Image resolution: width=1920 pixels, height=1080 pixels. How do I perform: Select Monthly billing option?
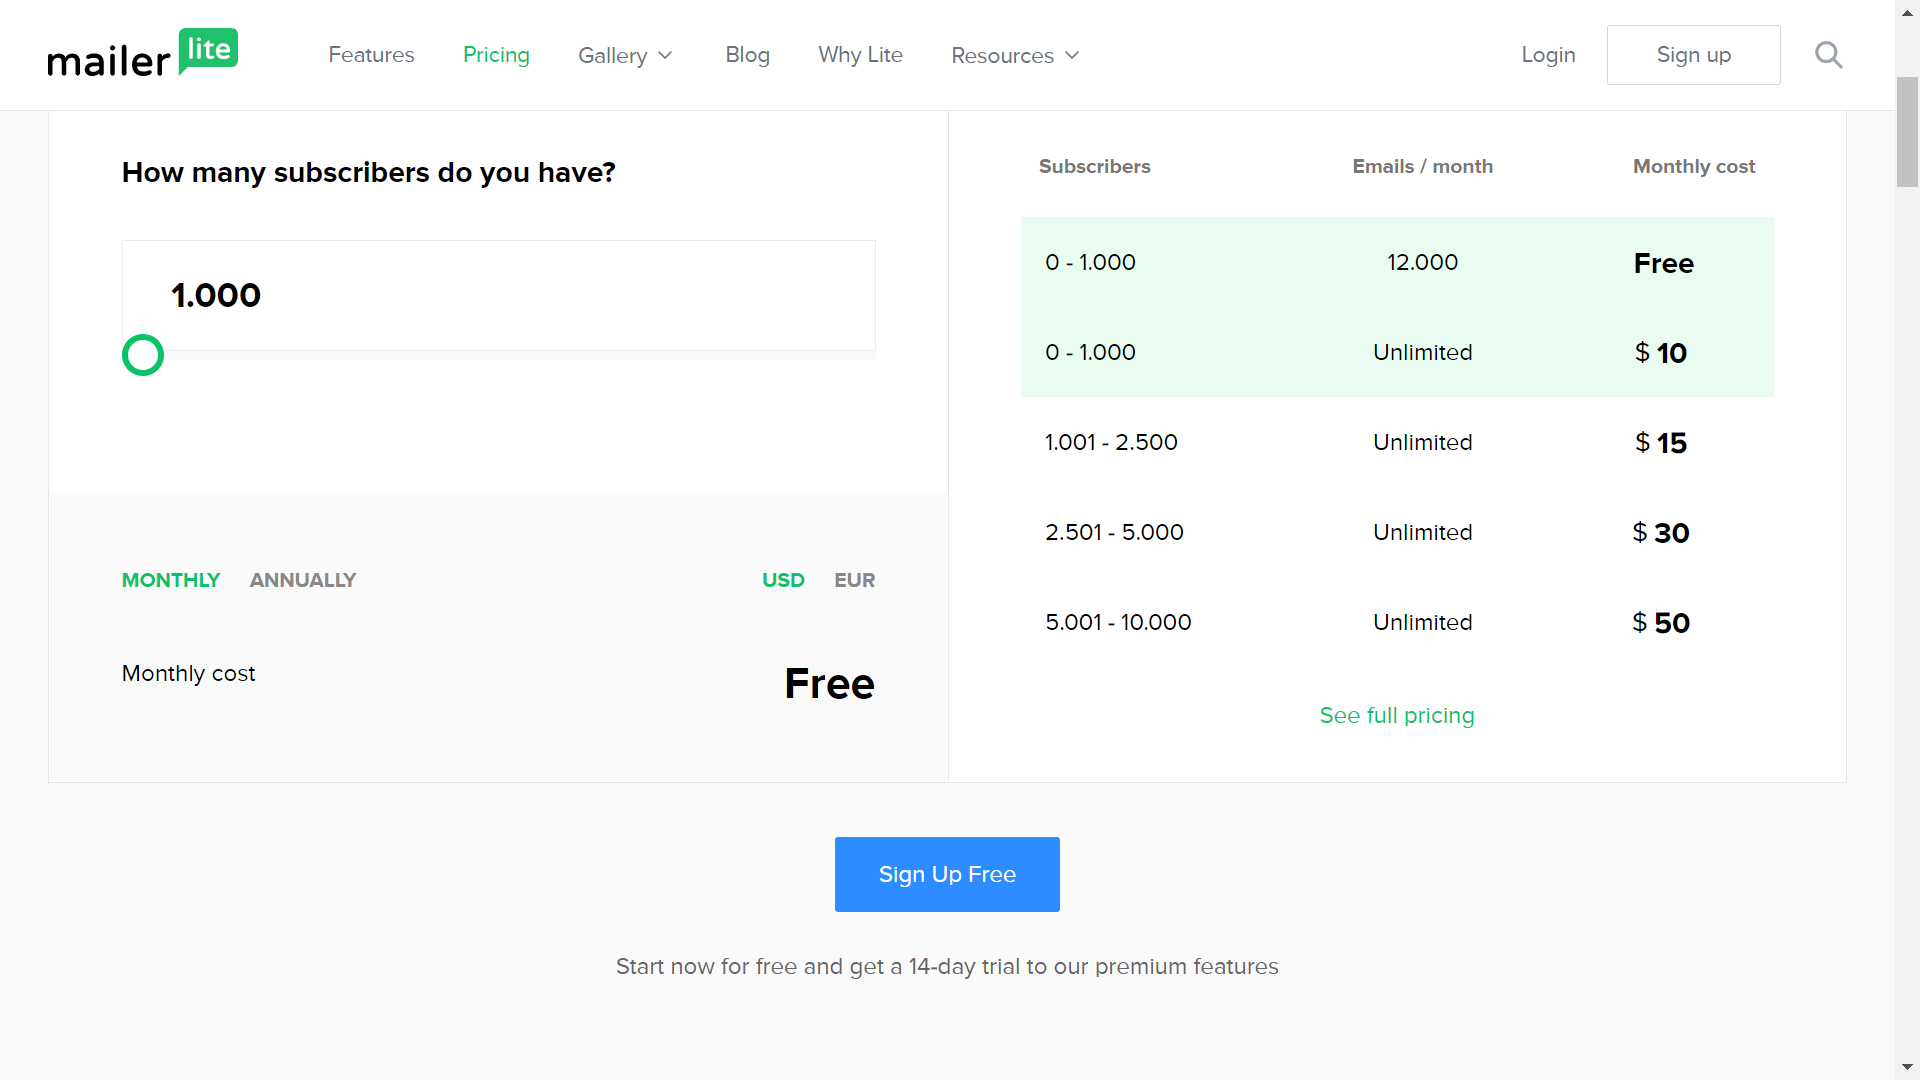171,580
